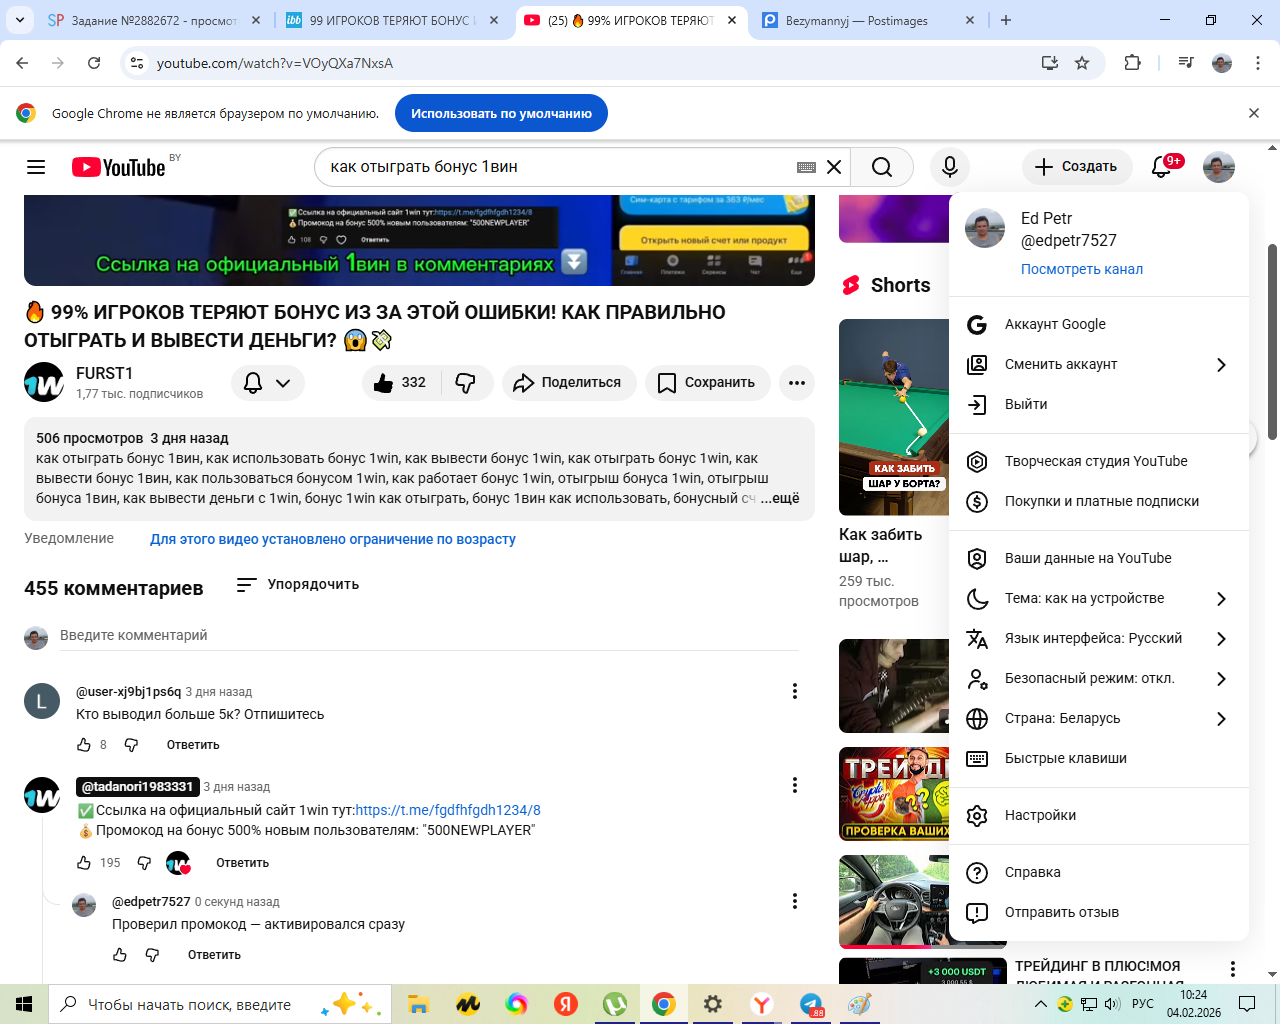Image resolution: width=1280 pixels, height=1024 pixels.
Task: Open the t.me/fgdfhfgdh1234/8 link
Action: point(448,810)
